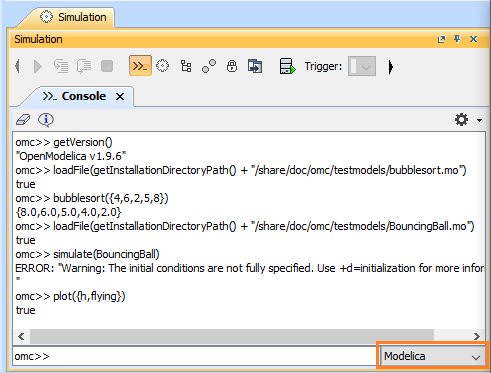Stop simulation with the square button
The width and height of the screenshot is (491, 373).
107,66
